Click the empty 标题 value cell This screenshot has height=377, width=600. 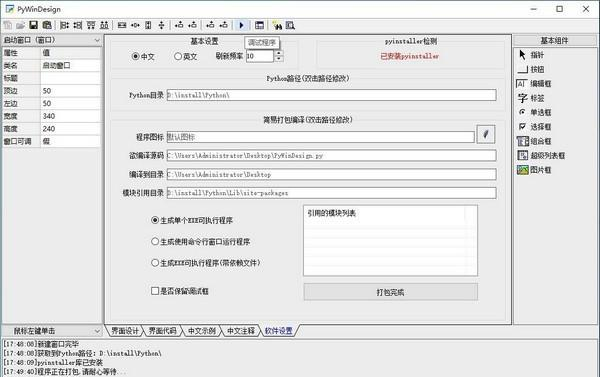tap(71, 78)
